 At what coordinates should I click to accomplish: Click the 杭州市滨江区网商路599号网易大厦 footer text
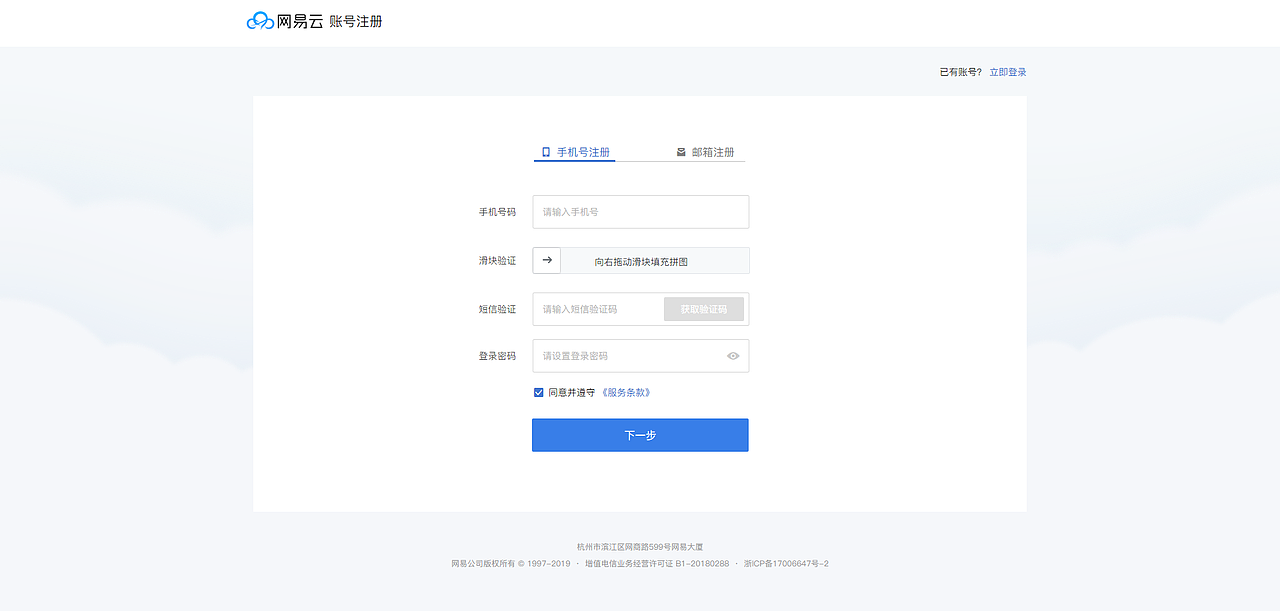pyautogui.click(x=640, y=547)
